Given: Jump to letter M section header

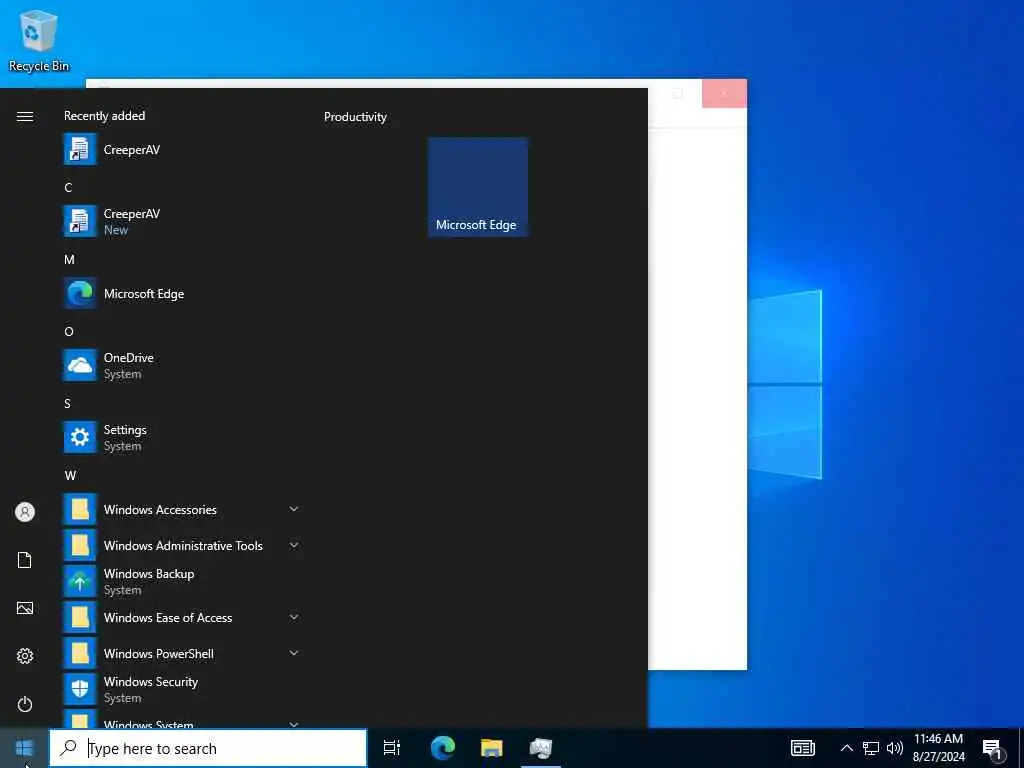Looking at the screenshot, I should 69,260.
